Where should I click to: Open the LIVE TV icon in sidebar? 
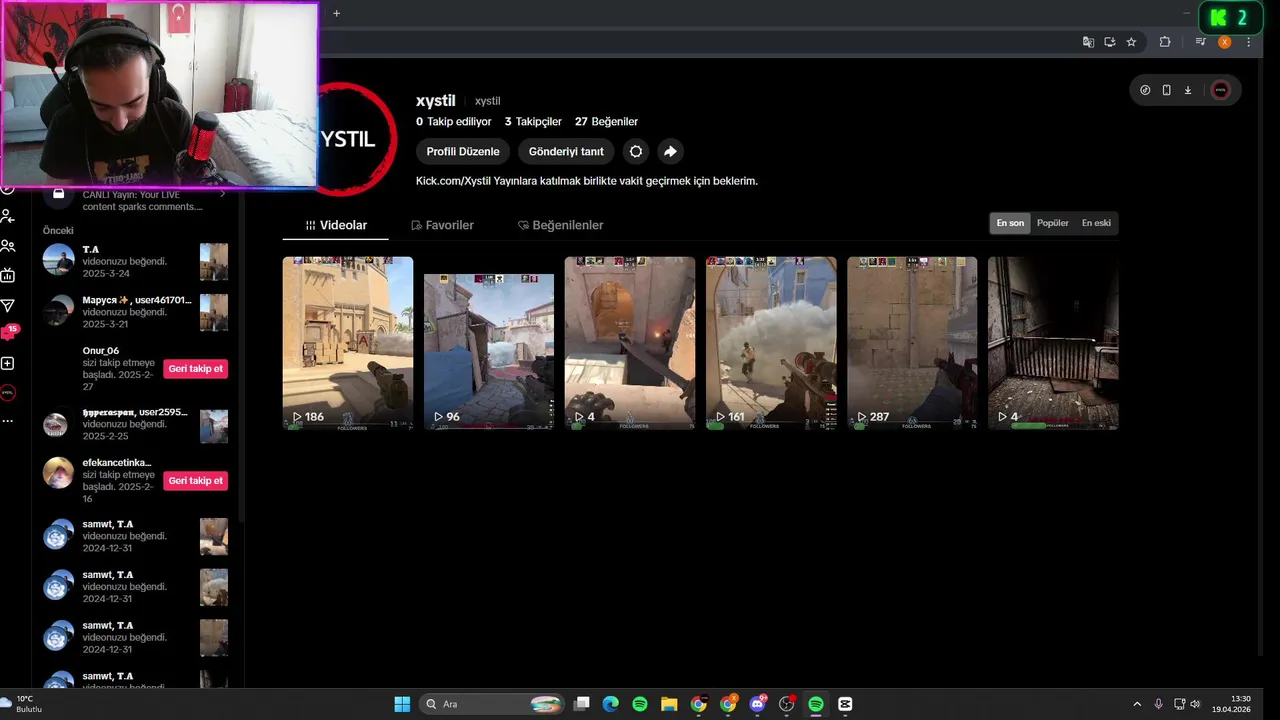[8, 276]
